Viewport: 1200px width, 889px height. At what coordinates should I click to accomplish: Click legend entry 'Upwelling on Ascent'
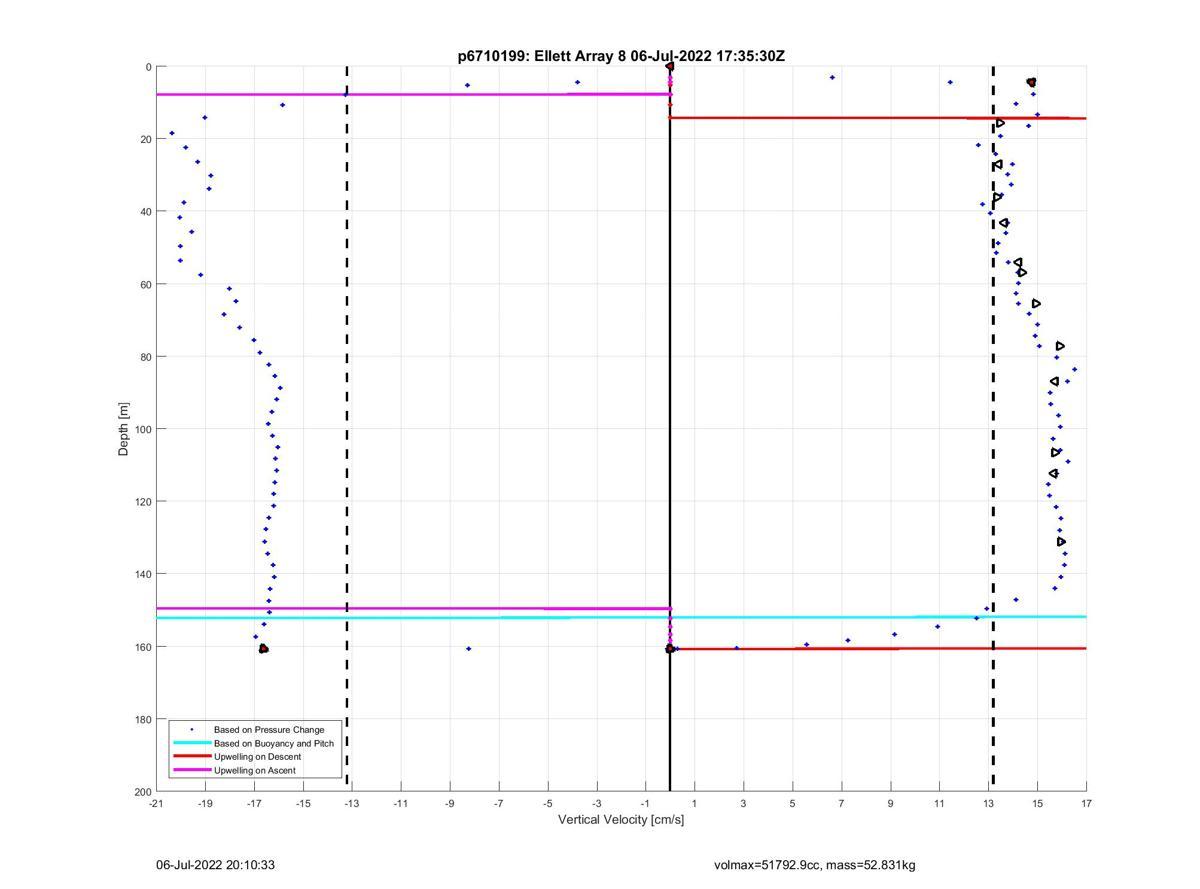[x=255, y=769]
